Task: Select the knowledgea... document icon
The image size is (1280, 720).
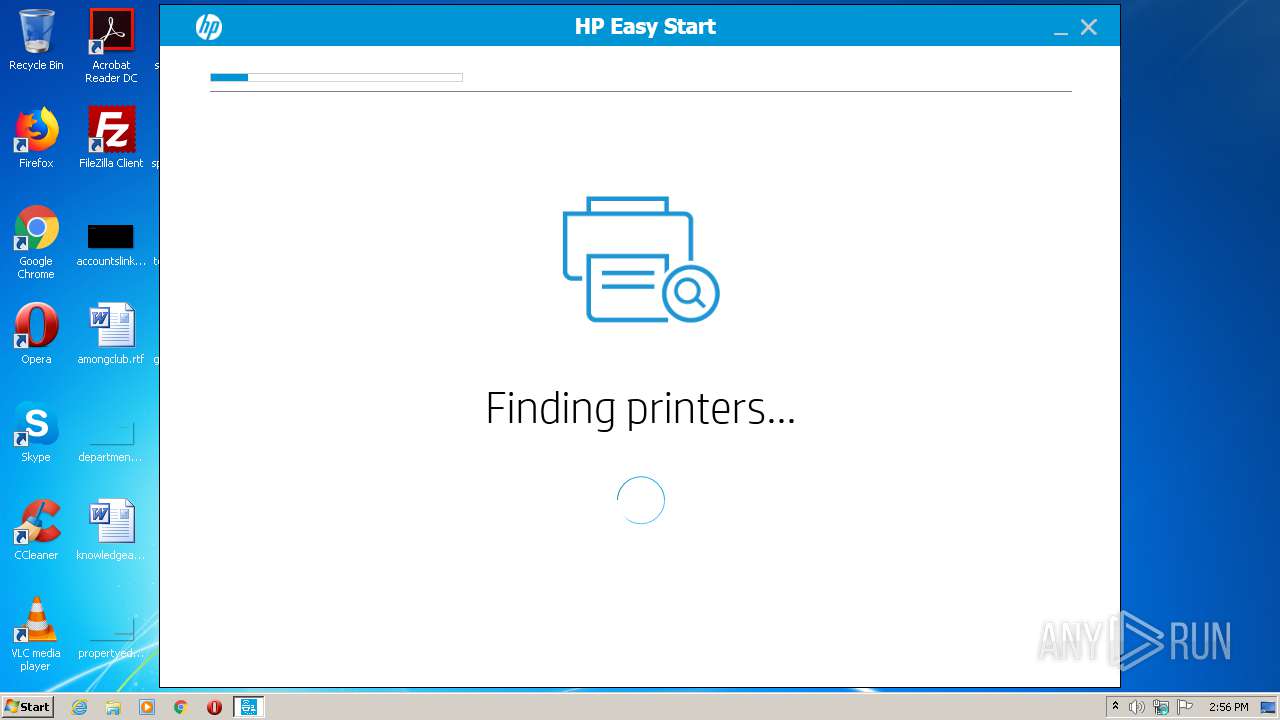Action: point(111,530)
